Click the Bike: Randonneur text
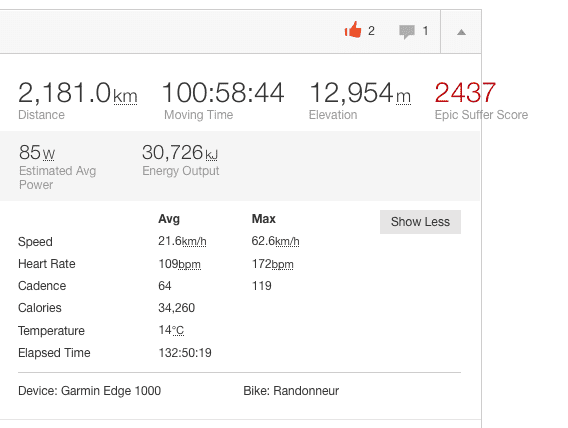This screenshot has height=428, width=568. [x=291, y=391]
